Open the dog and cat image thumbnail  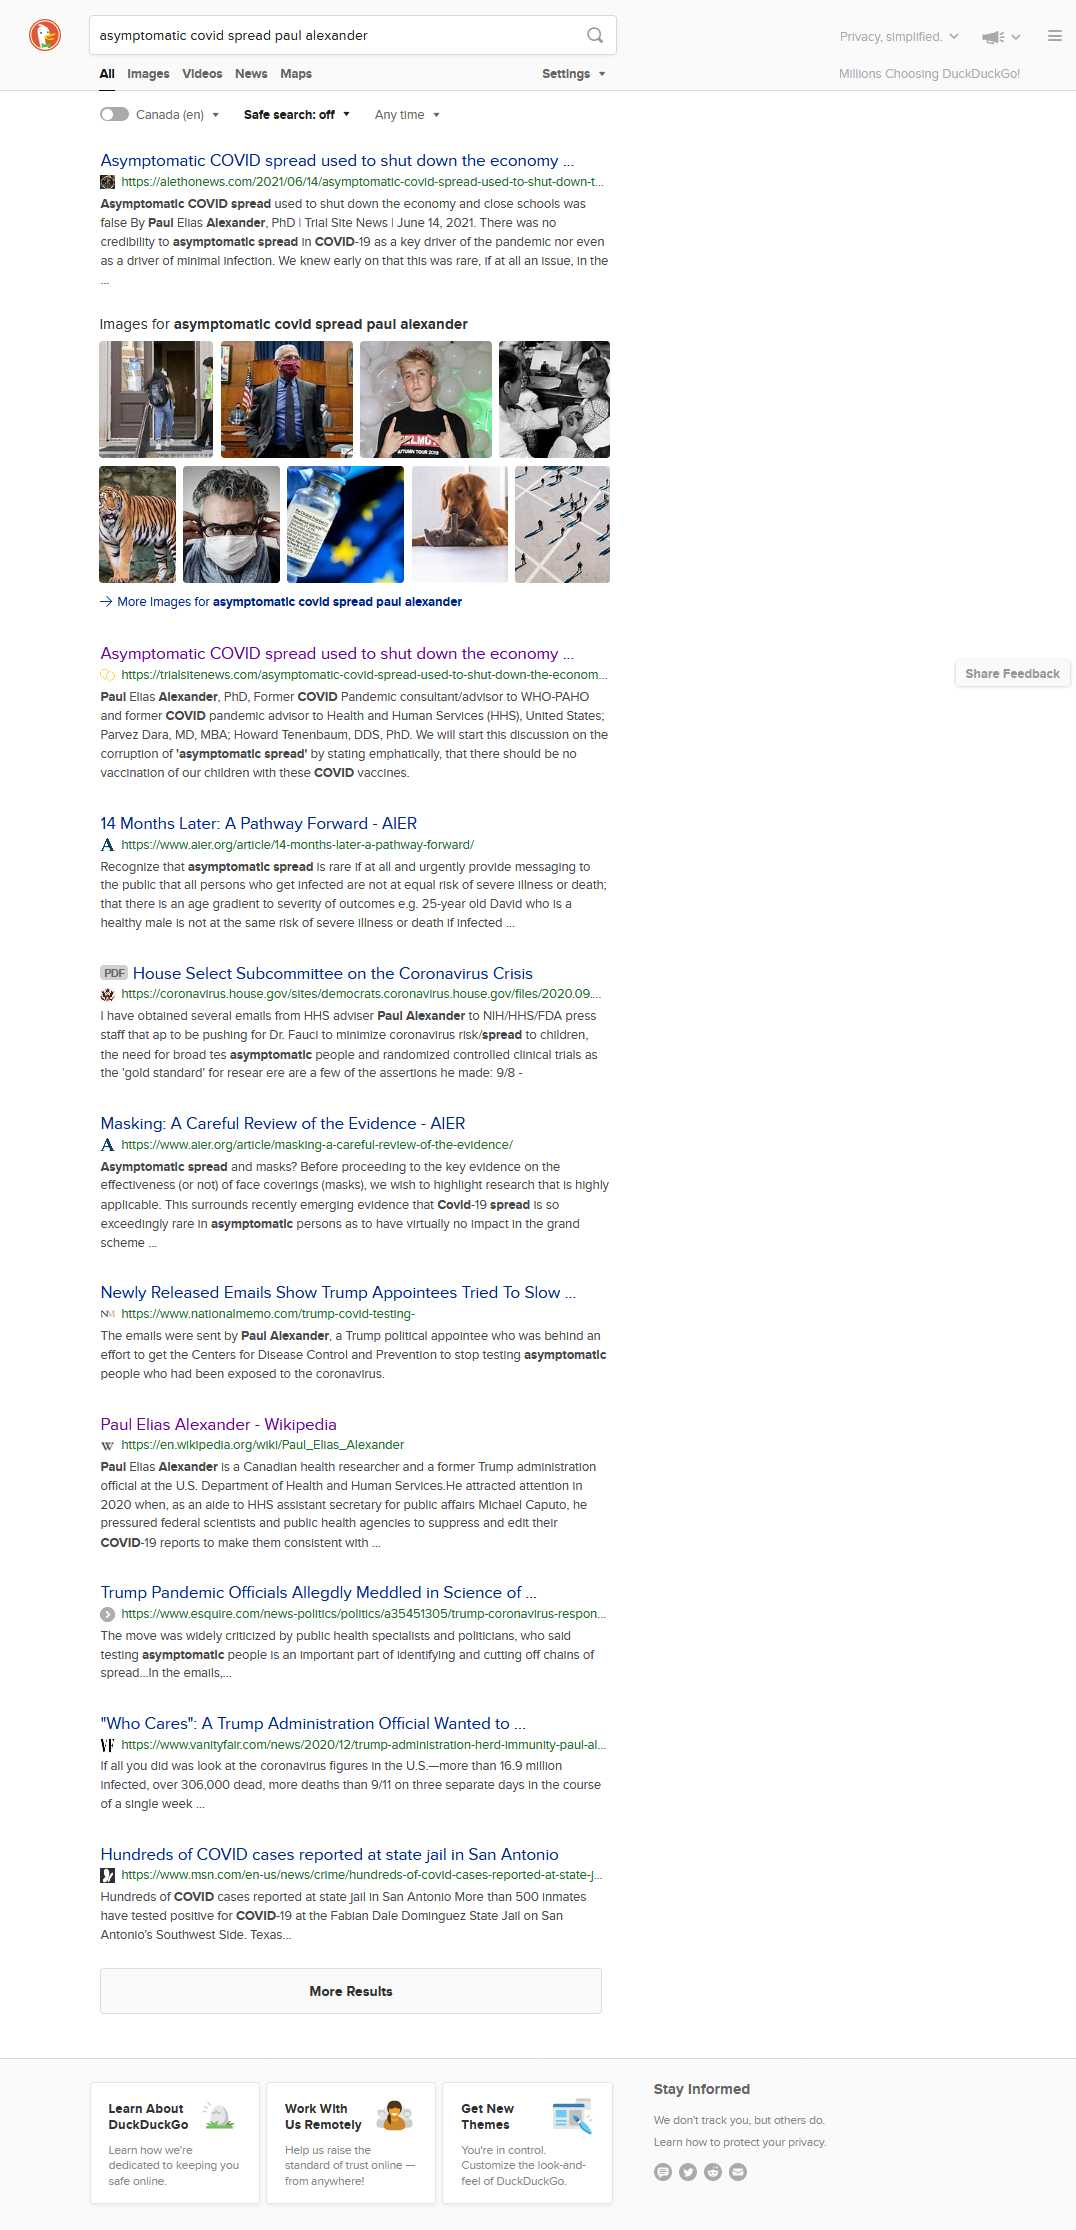click(460, 524)
